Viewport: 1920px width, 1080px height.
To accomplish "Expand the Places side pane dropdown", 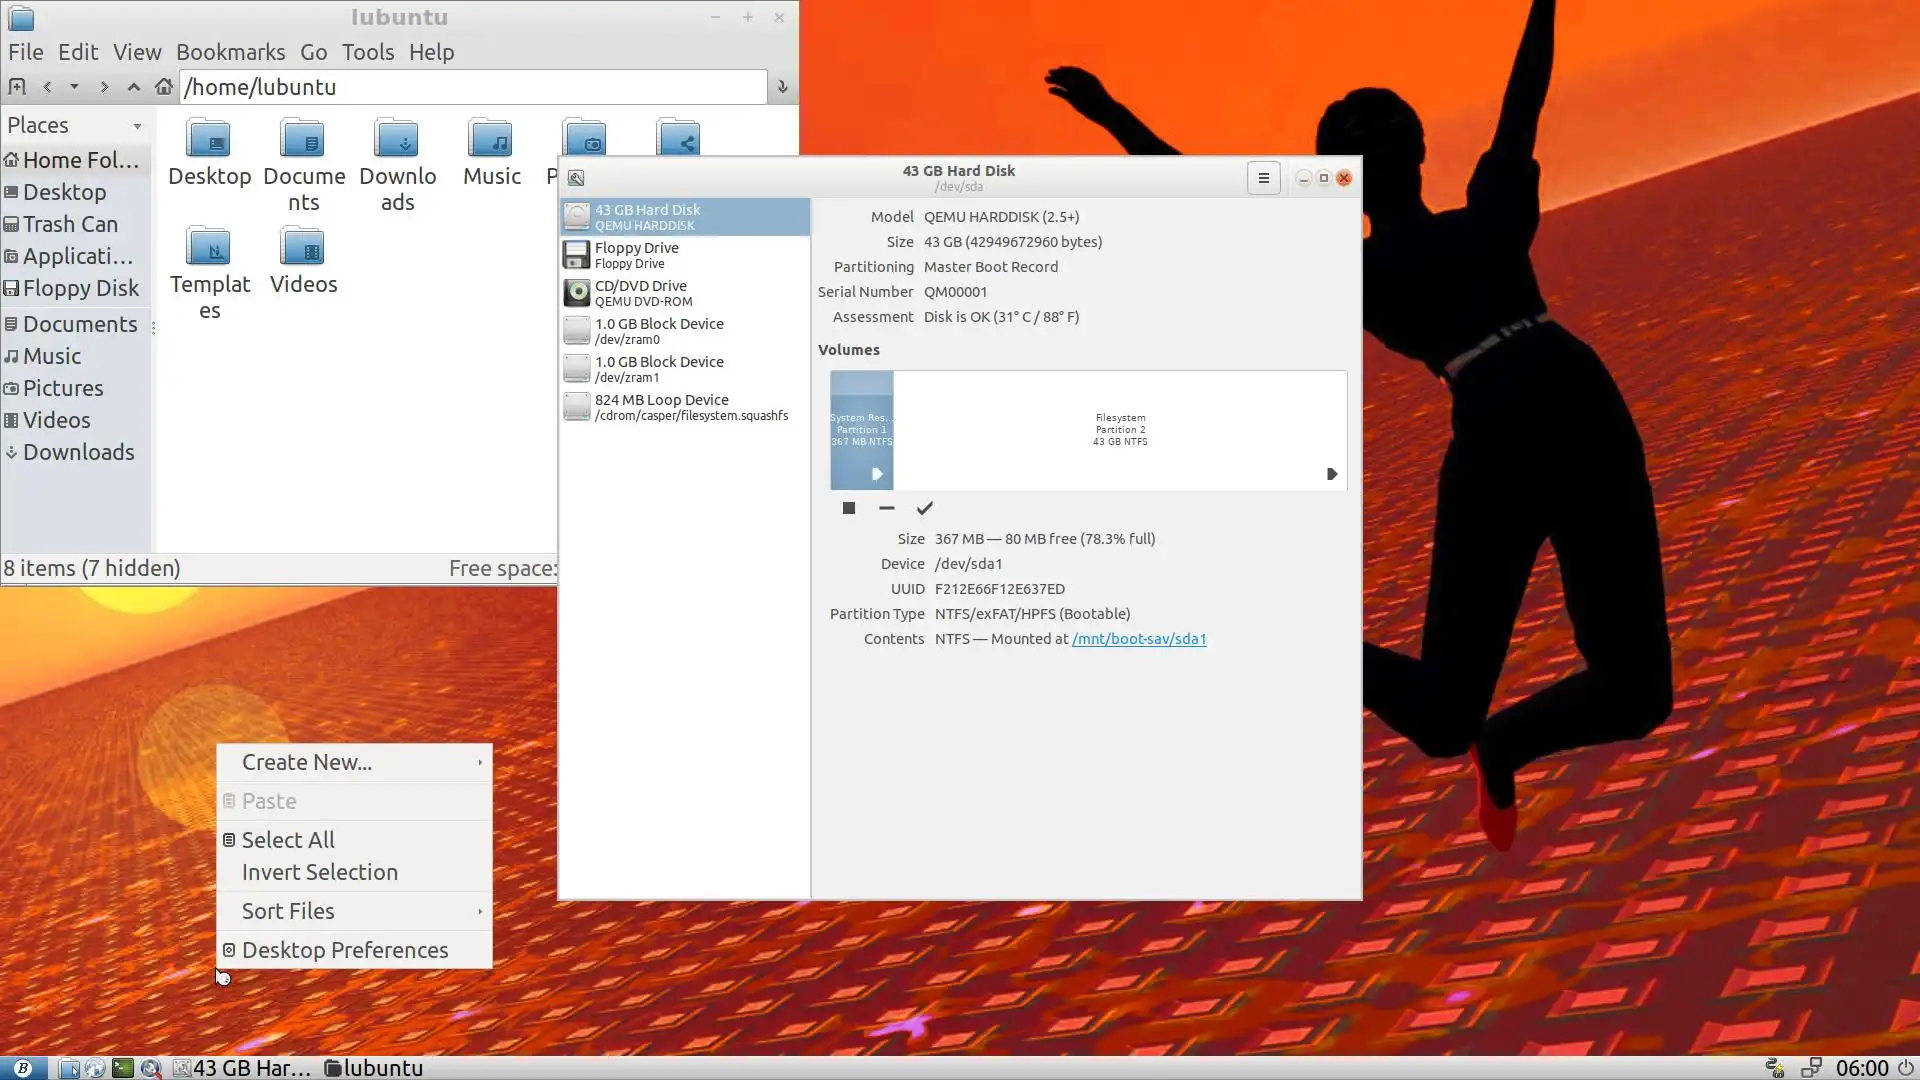I will point(137,126).
